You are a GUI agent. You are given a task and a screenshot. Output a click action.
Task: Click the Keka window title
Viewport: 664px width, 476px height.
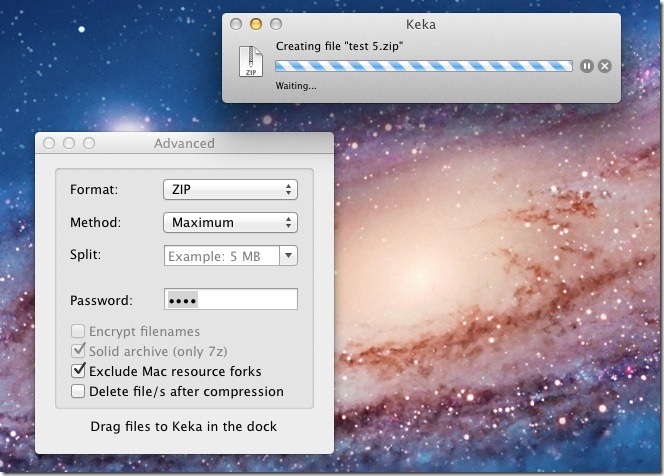(421, 24)
